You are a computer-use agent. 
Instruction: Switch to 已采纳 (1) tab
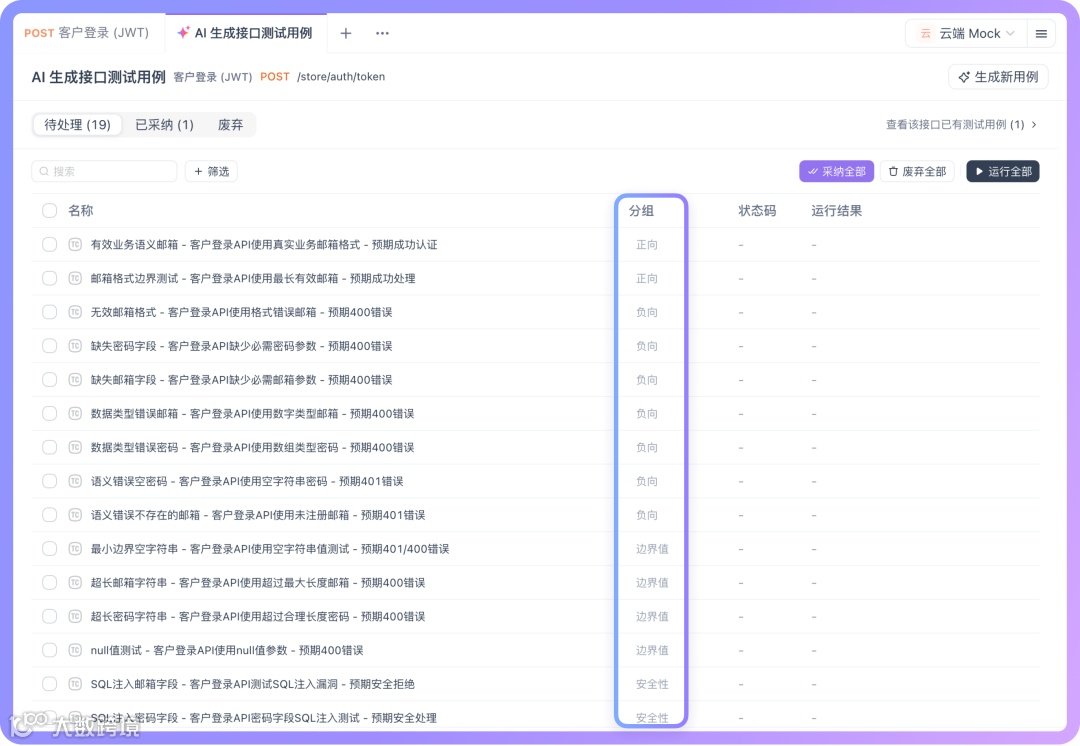pyautogui.click(x=165, y=125)
